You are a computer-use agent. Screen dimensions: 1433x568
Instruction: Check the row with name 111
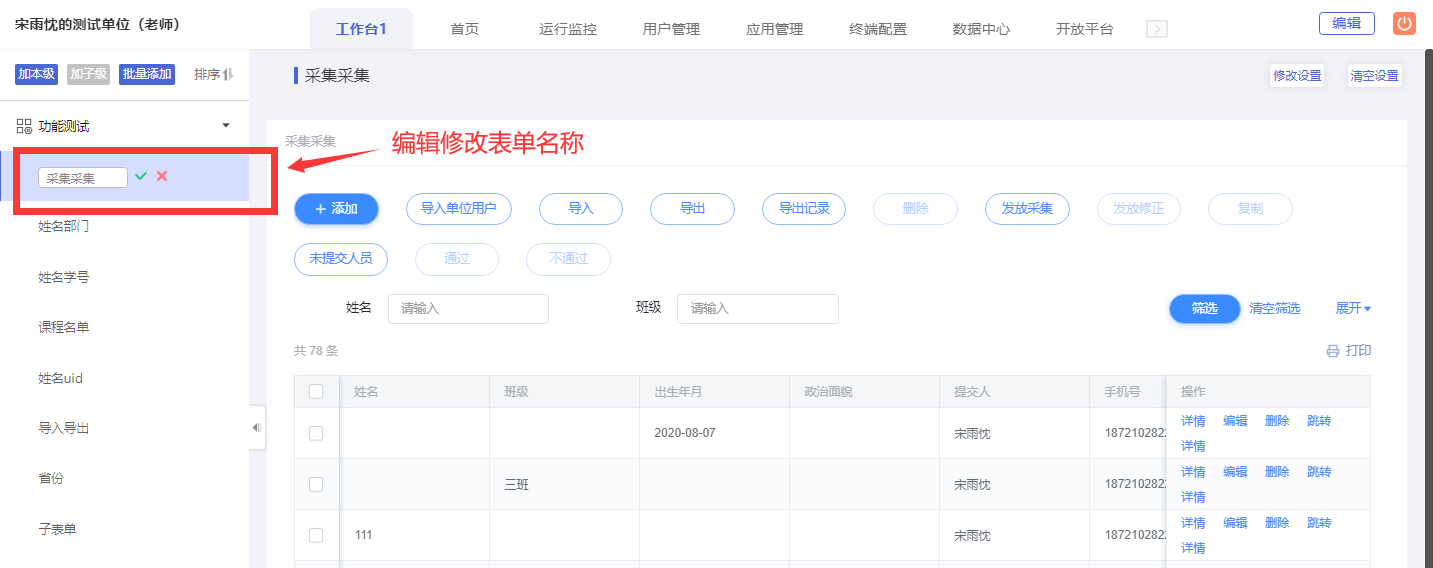click(316, 535)
